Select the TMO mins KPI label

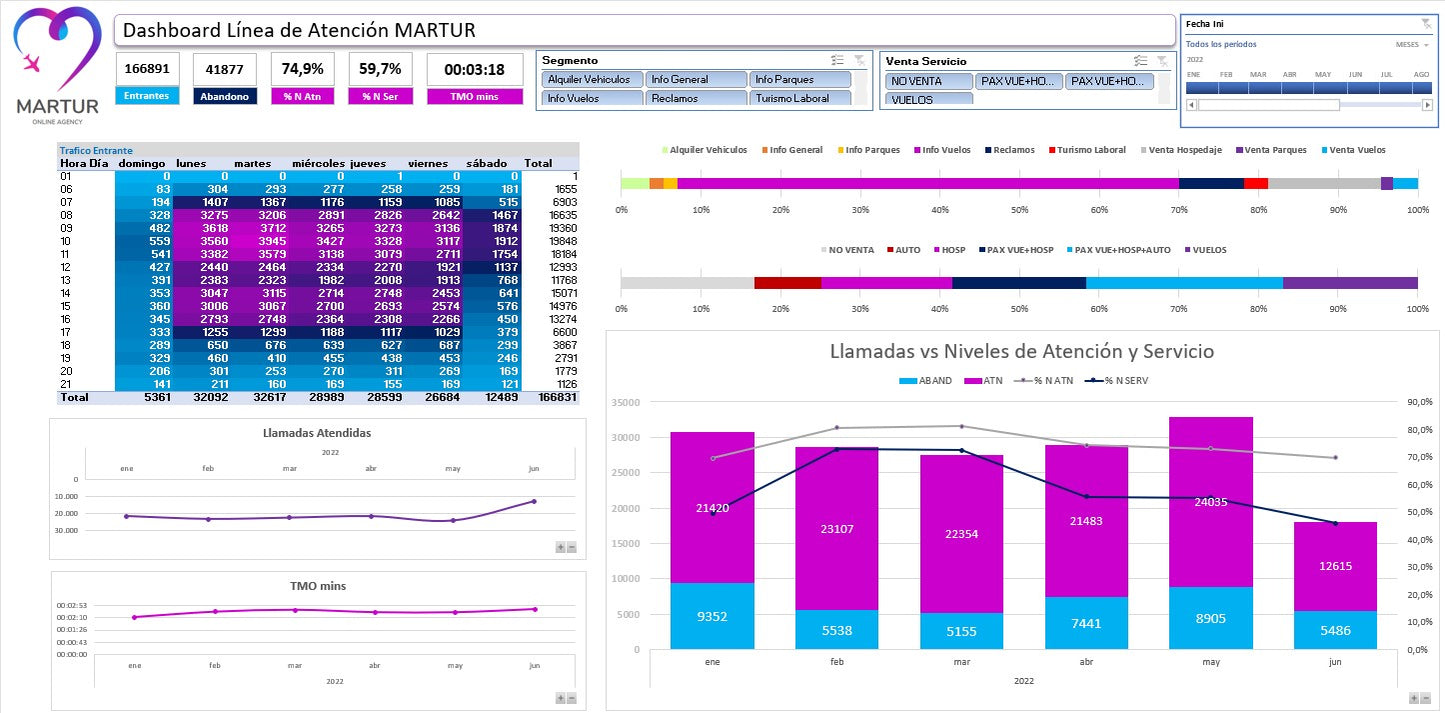(x=475, y=96)
